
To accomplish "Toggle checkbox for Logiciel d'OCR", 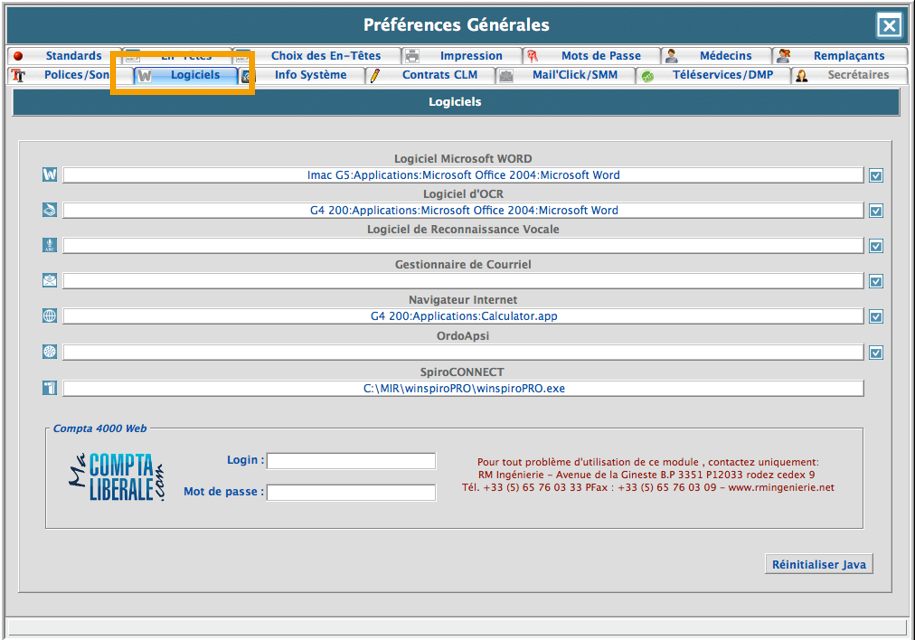I will click(876, 211).
